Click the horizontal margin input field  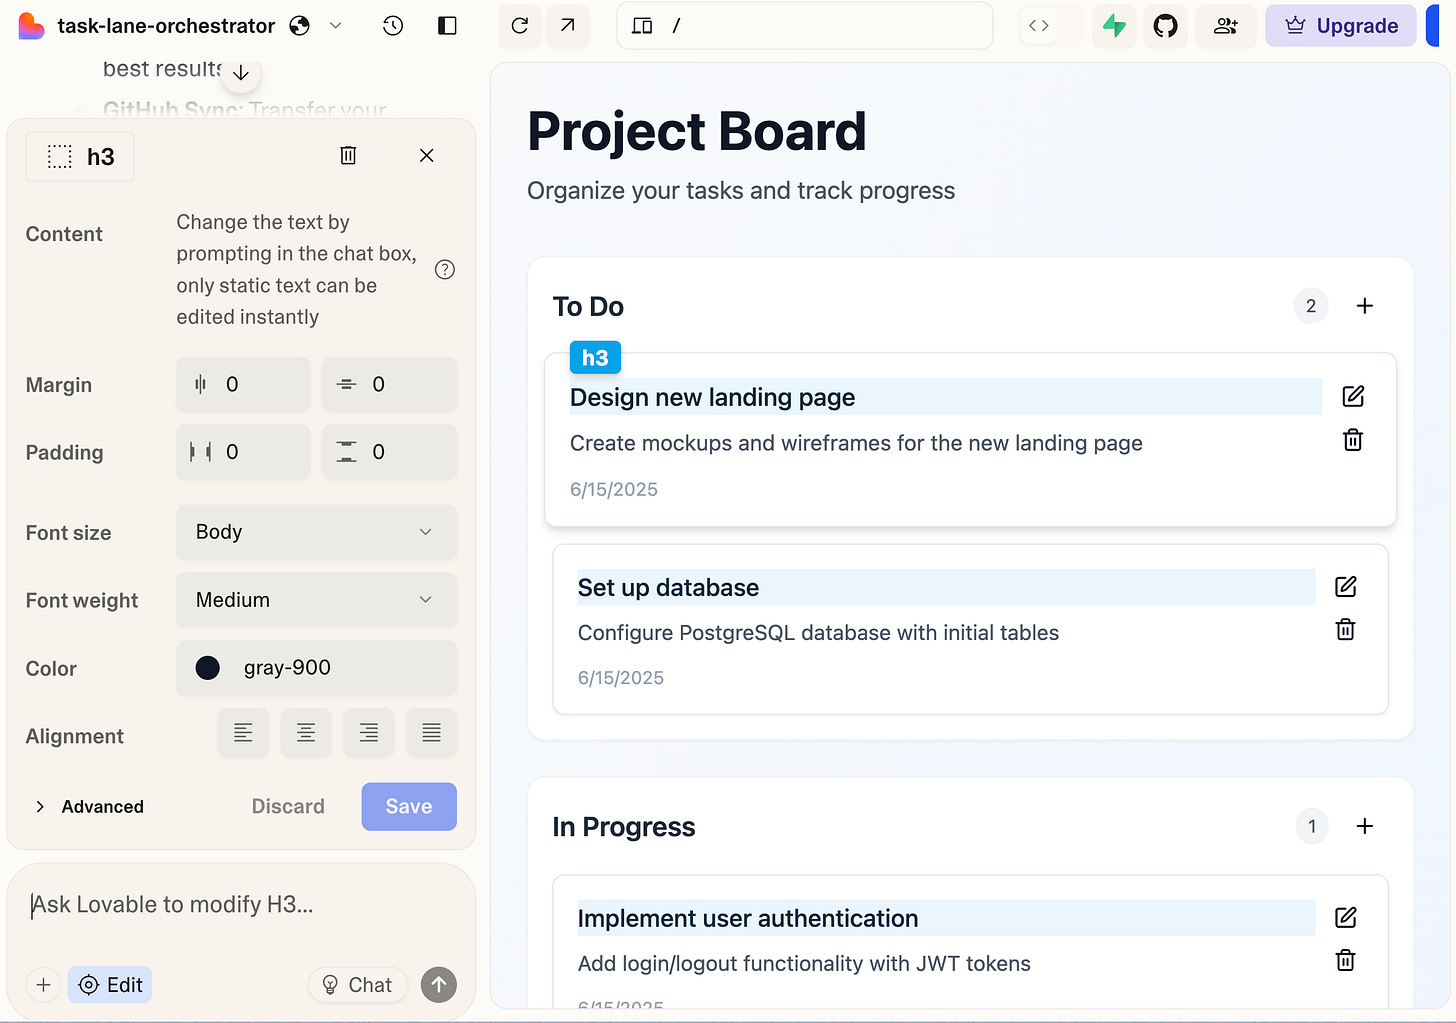243,384
